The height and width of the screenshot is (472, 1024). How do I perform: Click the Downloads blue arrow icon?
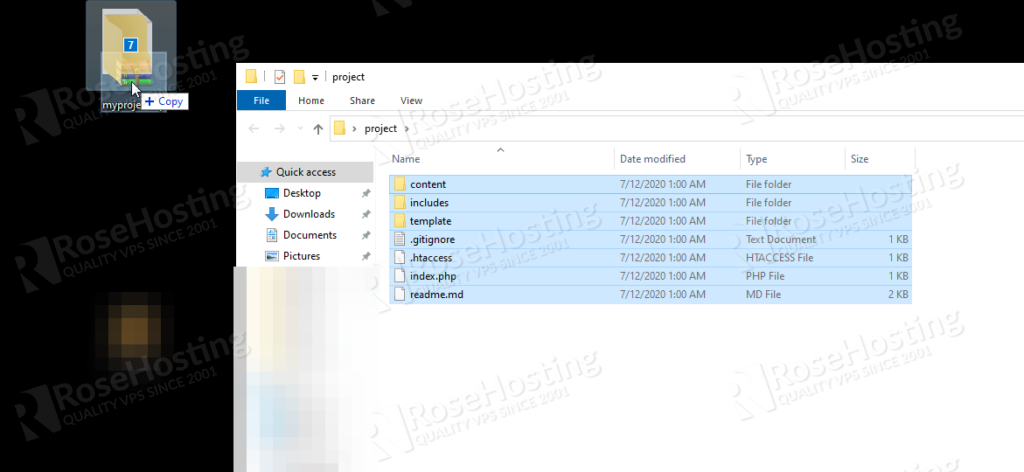pyautogui.click(x=272, y=214)
